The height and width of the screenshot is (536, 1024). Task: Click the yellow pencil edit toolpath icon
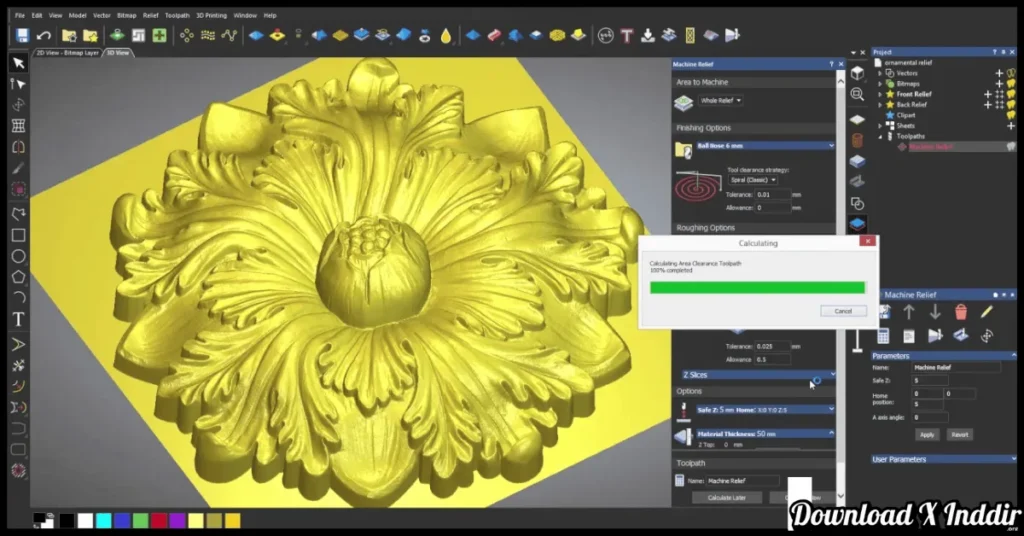point(987,312)
